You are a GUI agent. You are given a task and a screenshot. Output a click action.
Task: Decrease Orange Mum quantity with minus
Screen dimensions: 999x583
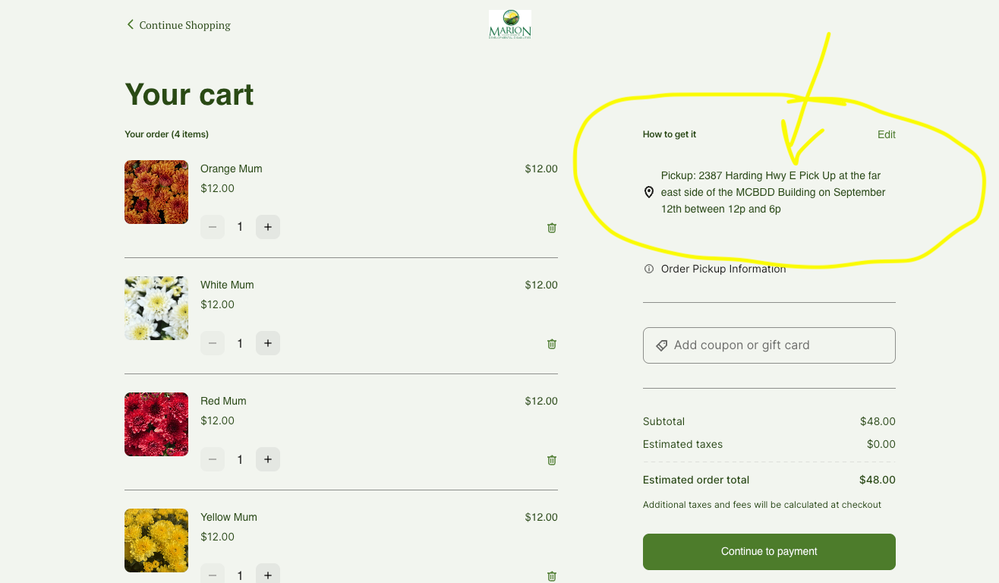pyautogui.click(x=212, y=227)
